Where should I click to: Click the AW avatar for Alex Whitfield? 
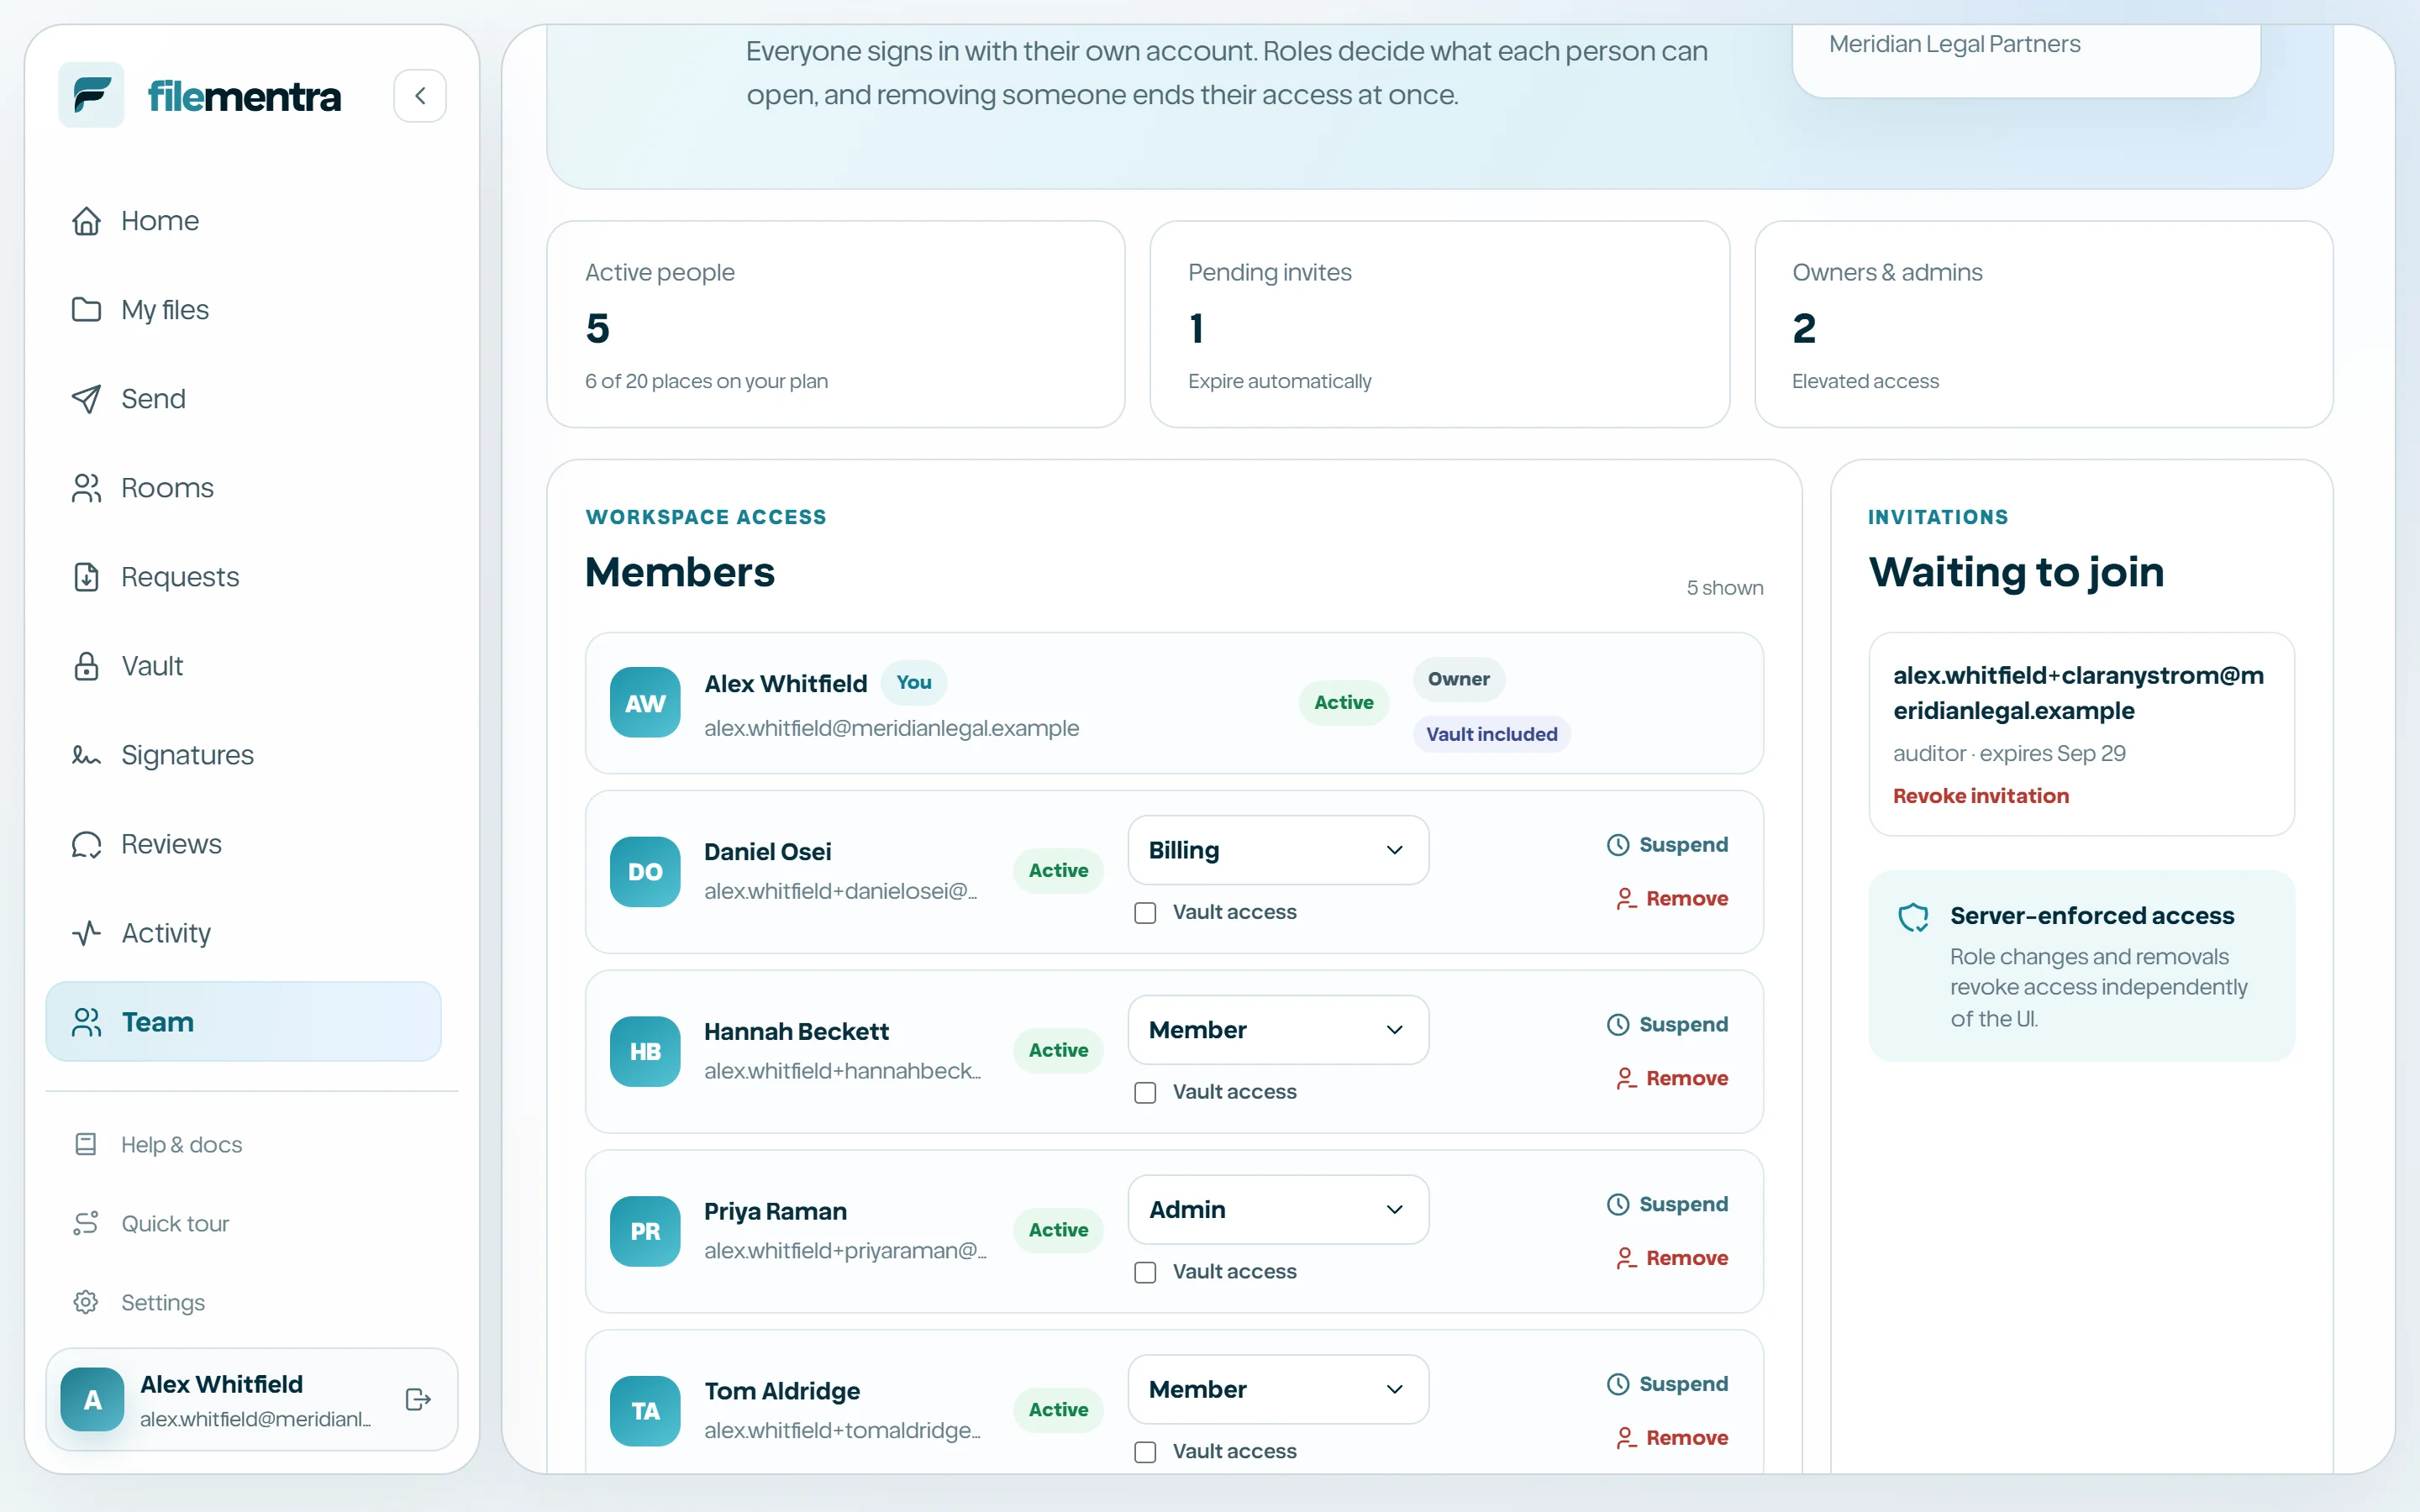[x=645, y=703]
